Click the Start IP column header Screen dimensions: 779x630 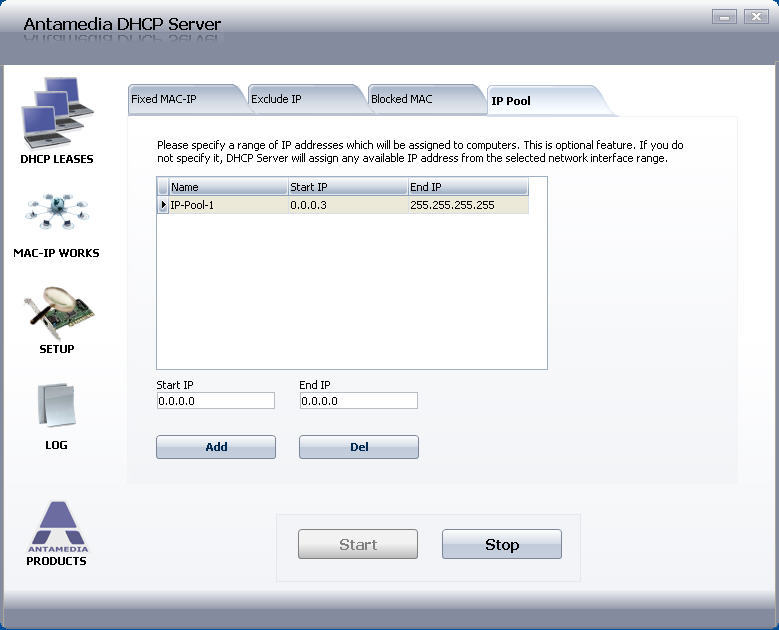tap(346, 187)
